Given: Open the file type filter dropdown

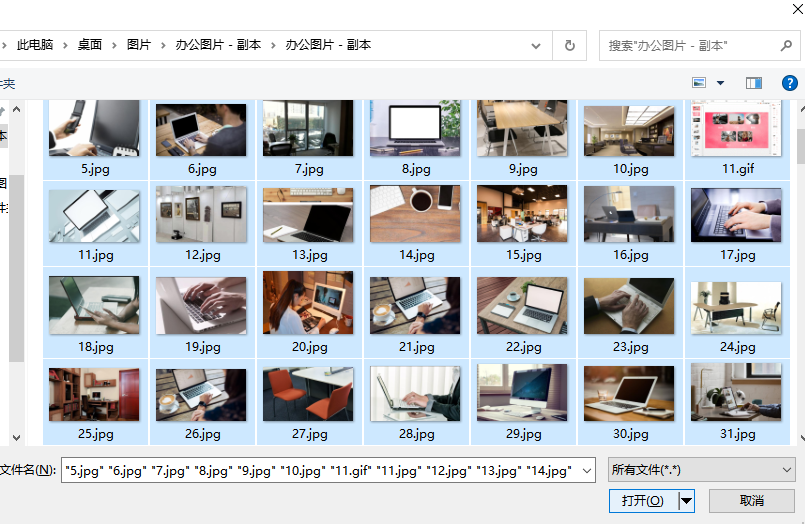Looking at the screenshot, I should pos(702,470).
